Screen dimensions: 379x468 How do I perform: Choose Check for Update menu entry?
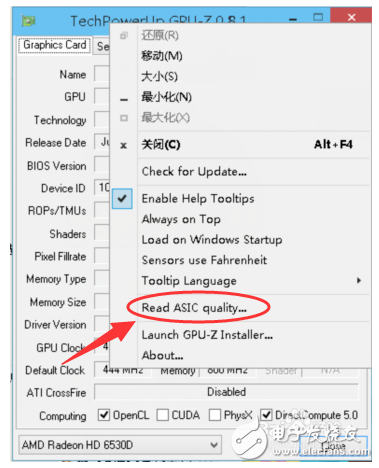[194, 172]
